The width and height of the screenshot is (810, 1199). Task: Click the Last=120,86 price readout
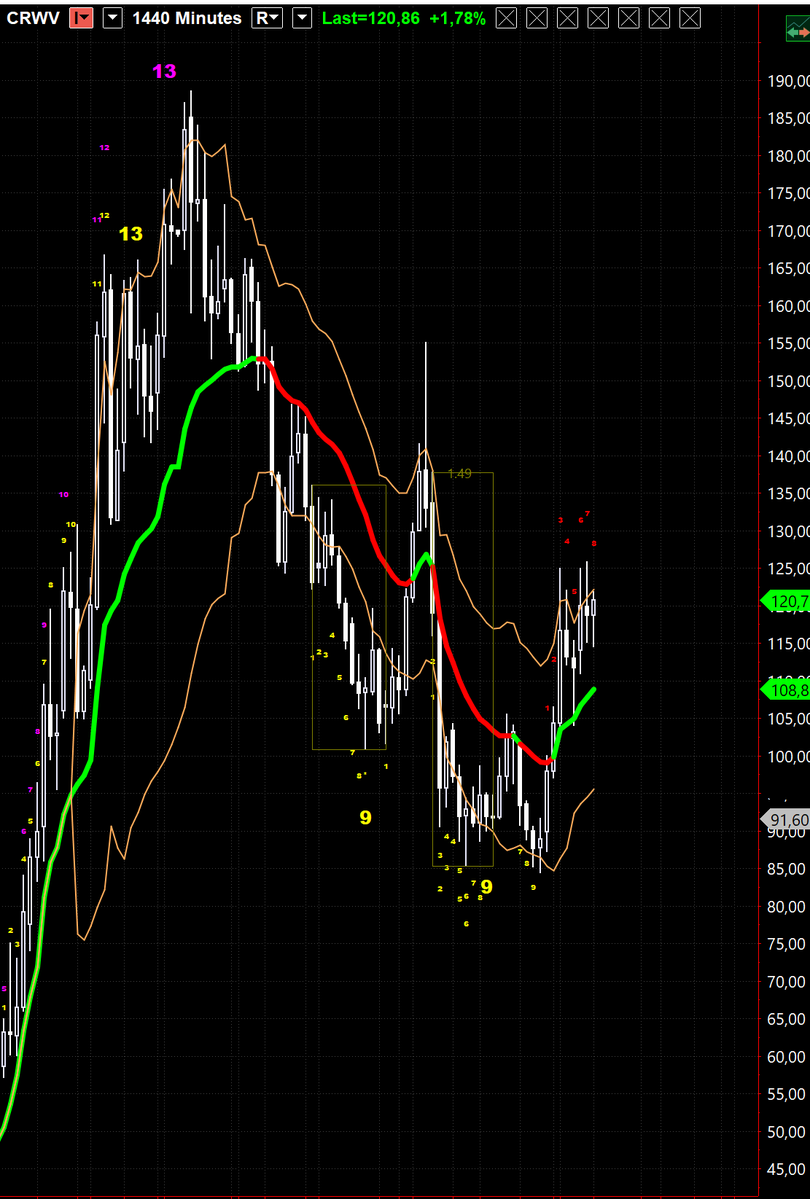(x=373, y=18)
